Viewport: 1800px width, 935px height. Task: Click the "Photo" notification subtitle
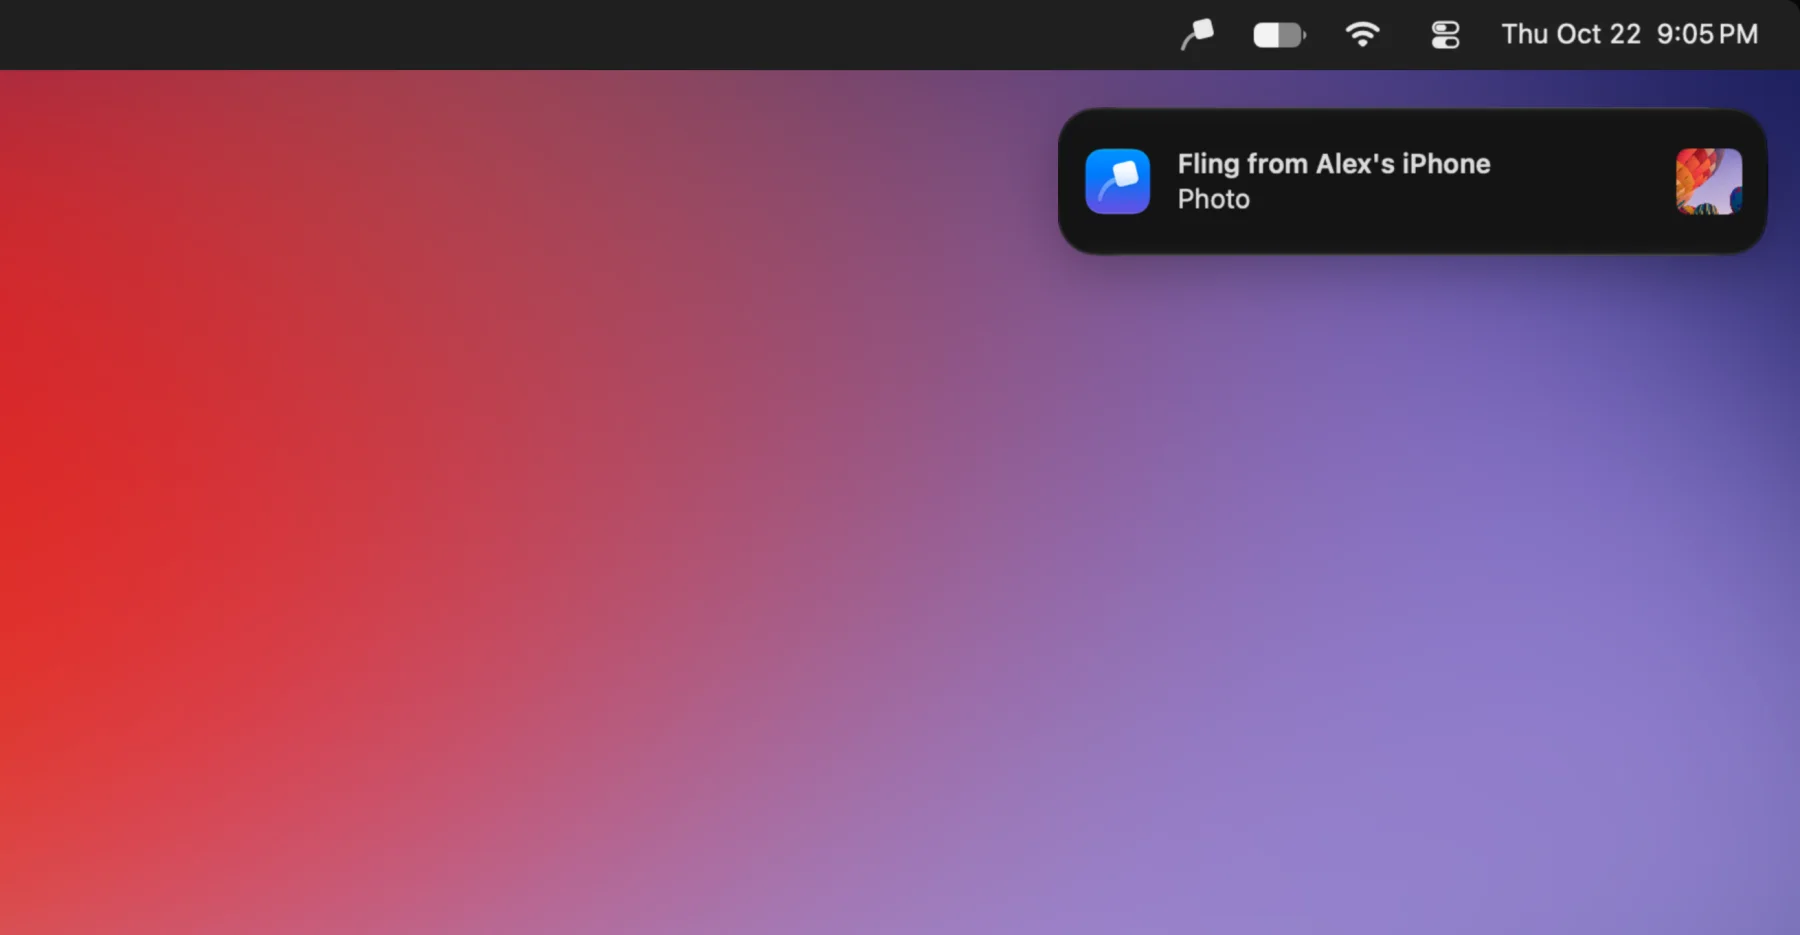(x=1213, y=199)
